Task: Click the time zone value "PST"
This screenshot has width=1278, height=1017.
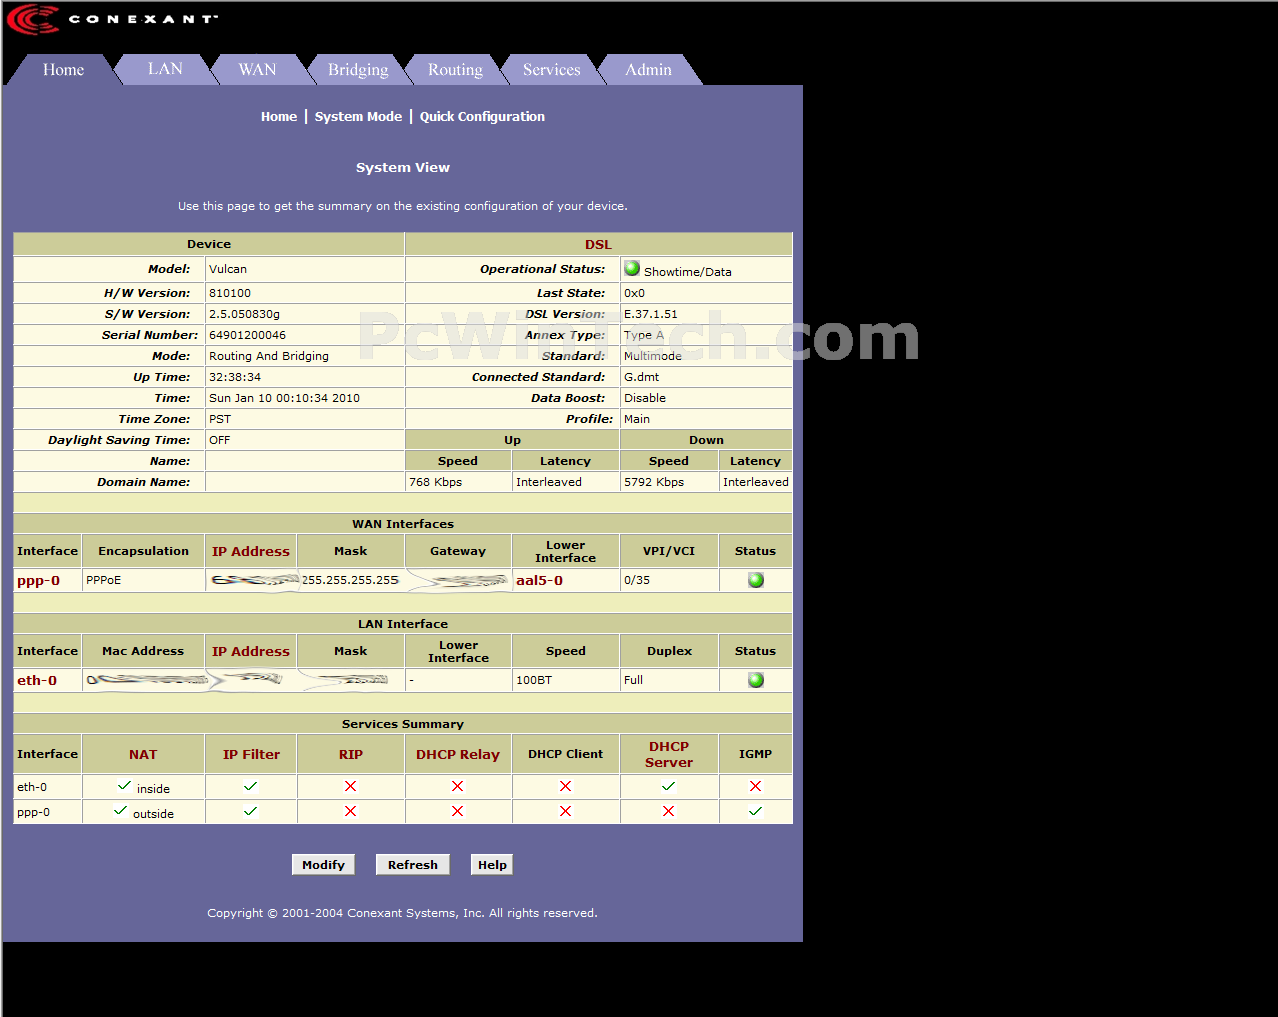Action: coord(220,419)
